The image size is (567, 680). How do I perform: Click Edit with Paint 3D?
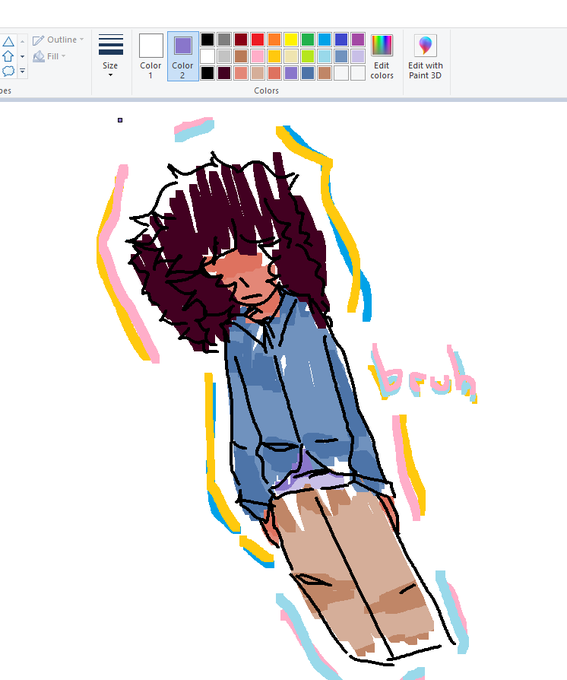coord(425,56)
